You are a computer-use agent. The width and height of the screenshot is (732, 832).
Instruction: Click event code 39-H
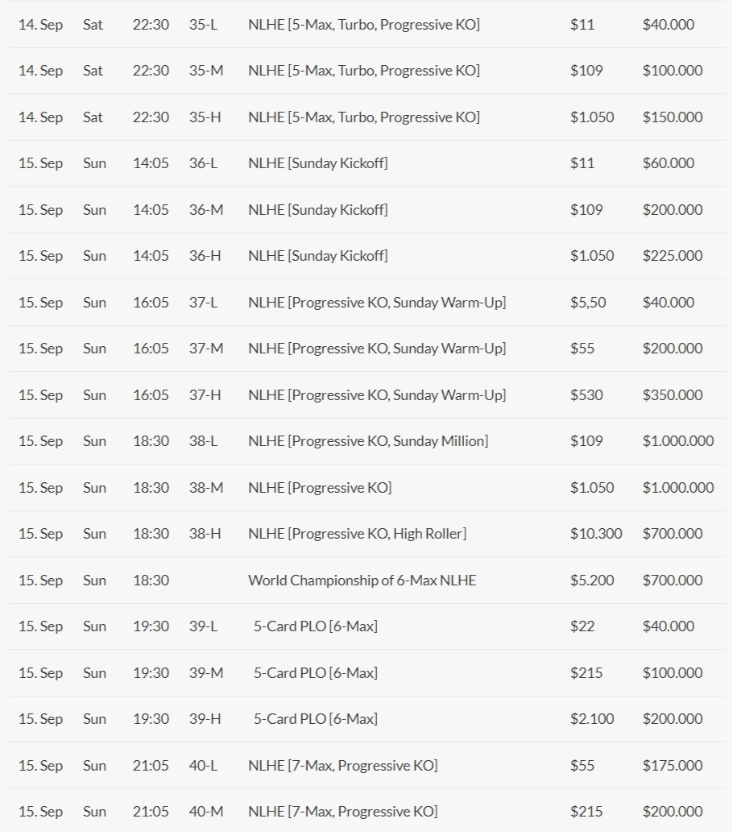coord(205,719)
